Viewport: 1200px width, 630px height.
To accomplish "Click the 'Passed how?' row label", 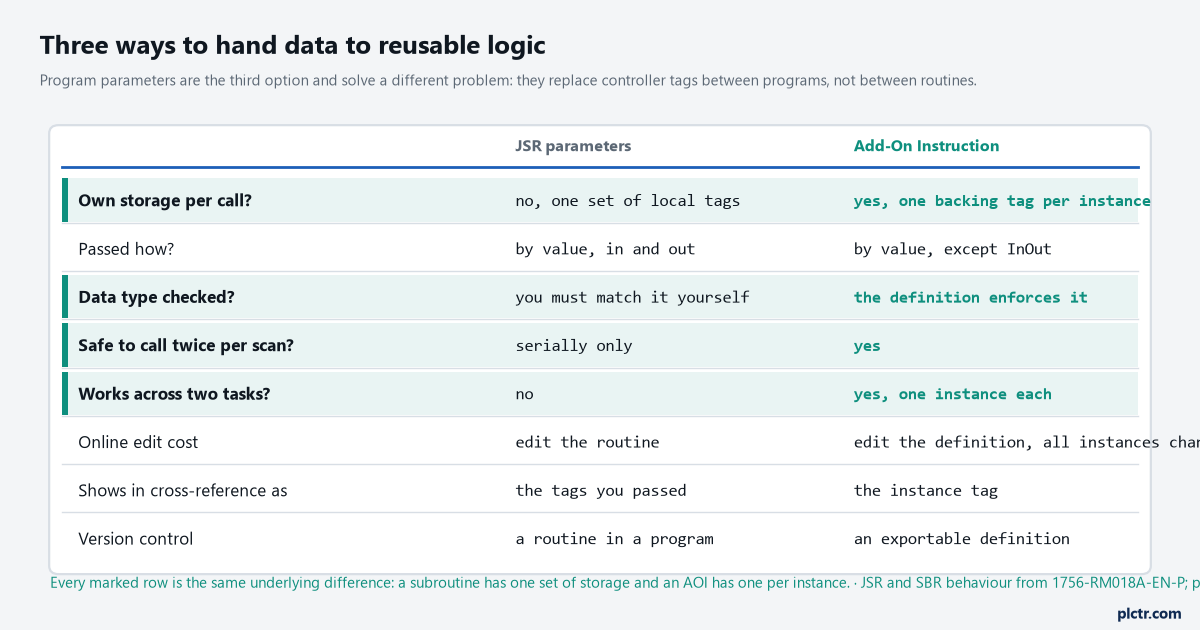I will click(x=126, y=249).
